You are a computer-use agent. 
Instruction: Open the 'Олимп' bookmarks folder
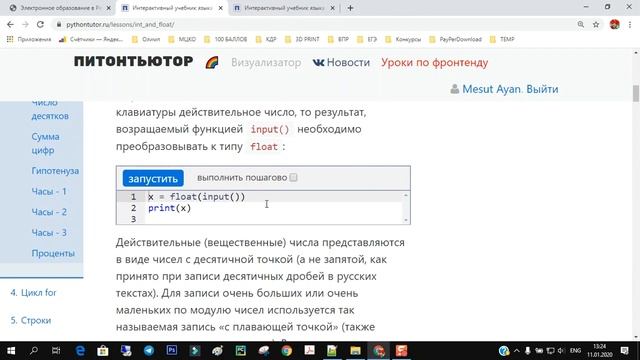pyautogui.click(x=146, y=39)
